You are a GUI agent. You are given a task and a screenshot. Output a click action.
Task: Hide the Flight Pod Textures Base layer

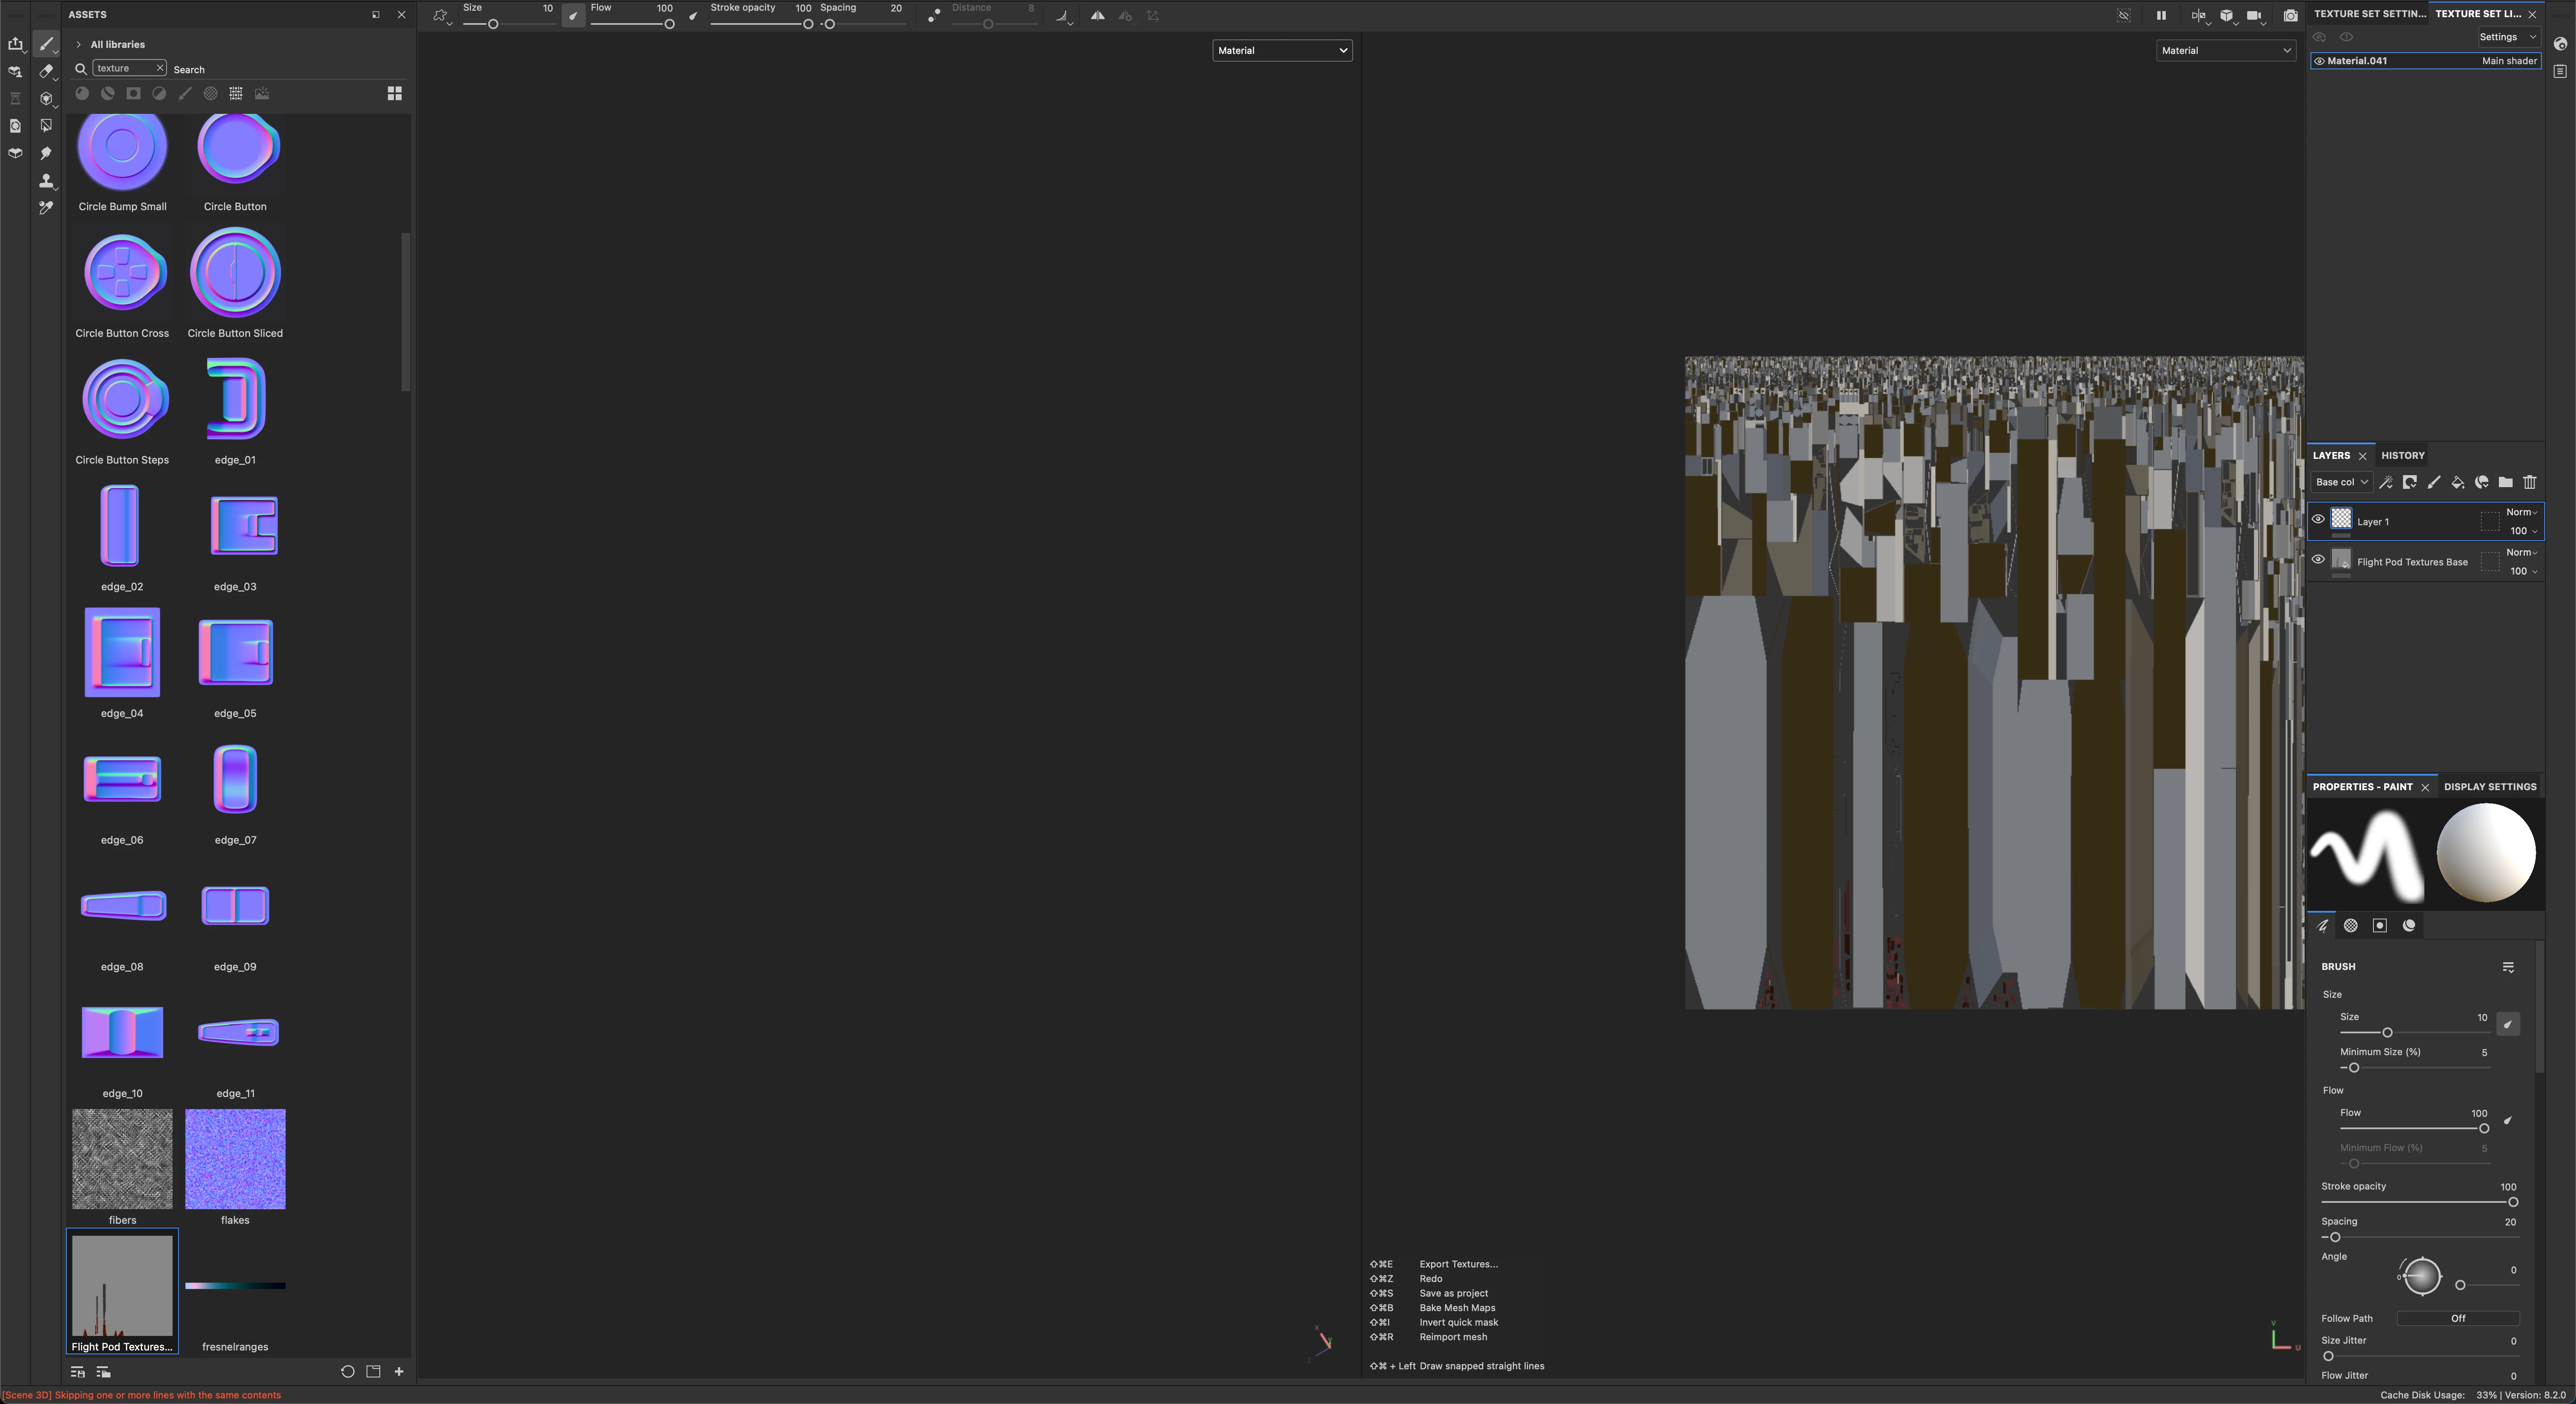pyautogui.click(x=2318, y=560)
